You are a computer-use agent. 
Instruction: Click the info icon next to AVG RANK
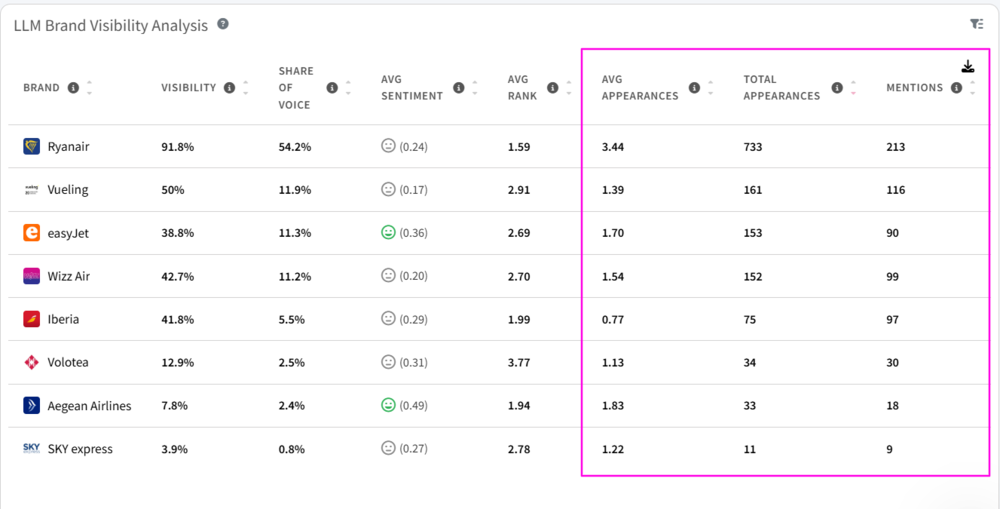(552, 87)
